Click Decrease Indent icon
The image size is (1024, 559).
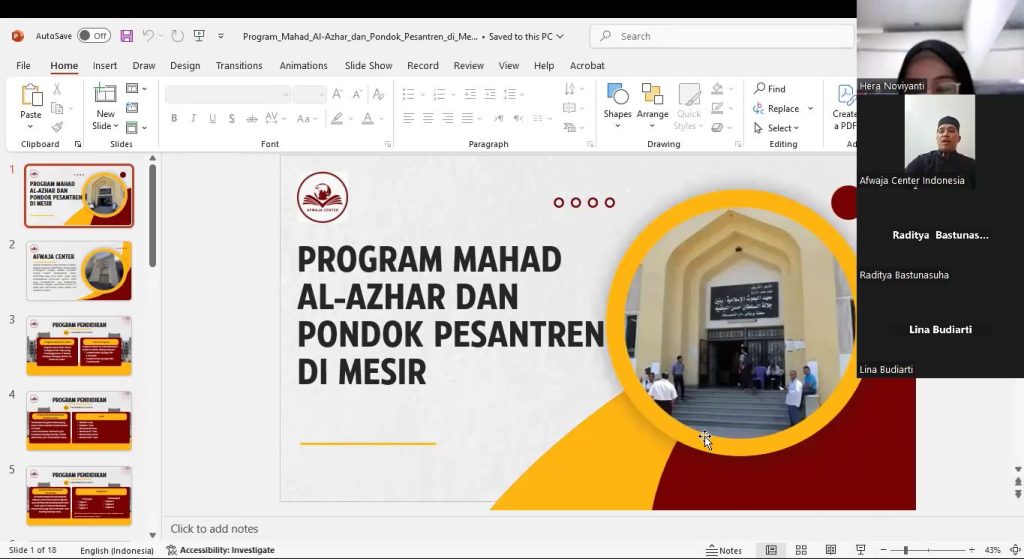(470, 94)
